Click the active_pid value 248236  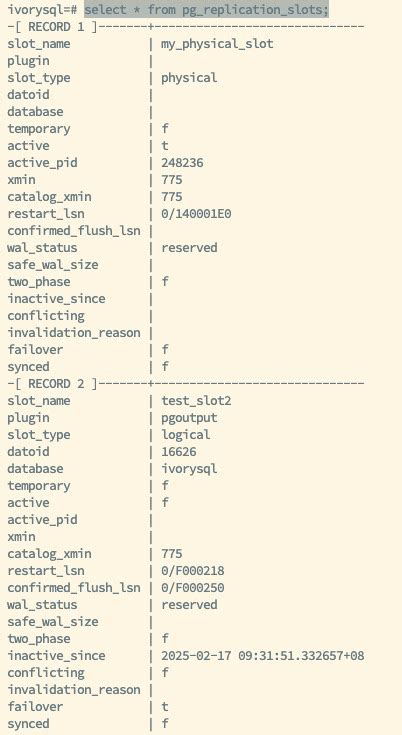point(182,163)
